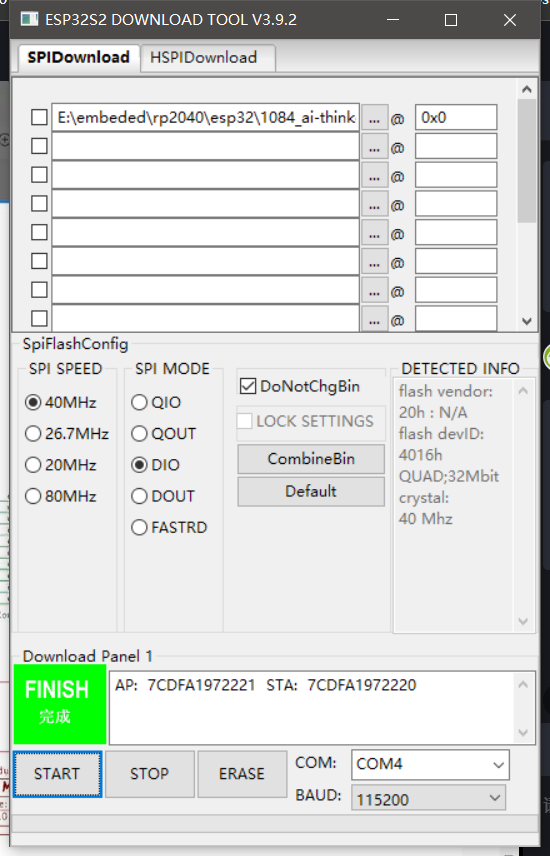The image size is (550, 856).
Task: Enable the checkbox for the 1084_ai-think file row
Action: (x=39, y=117)
